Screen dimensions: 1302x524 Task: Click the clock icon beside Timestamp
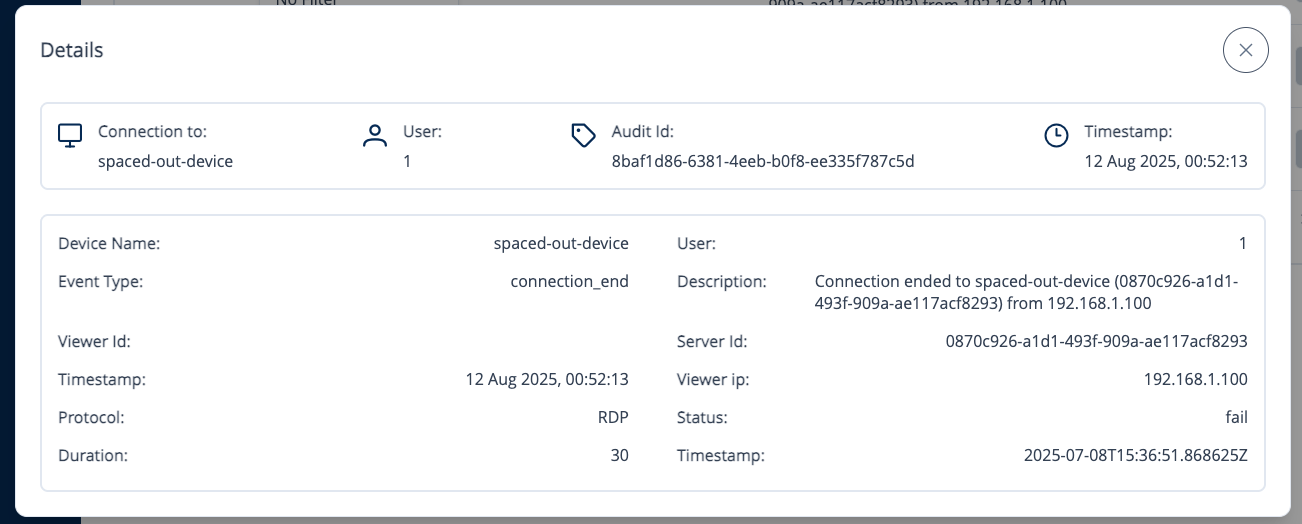coord(1056,136)
